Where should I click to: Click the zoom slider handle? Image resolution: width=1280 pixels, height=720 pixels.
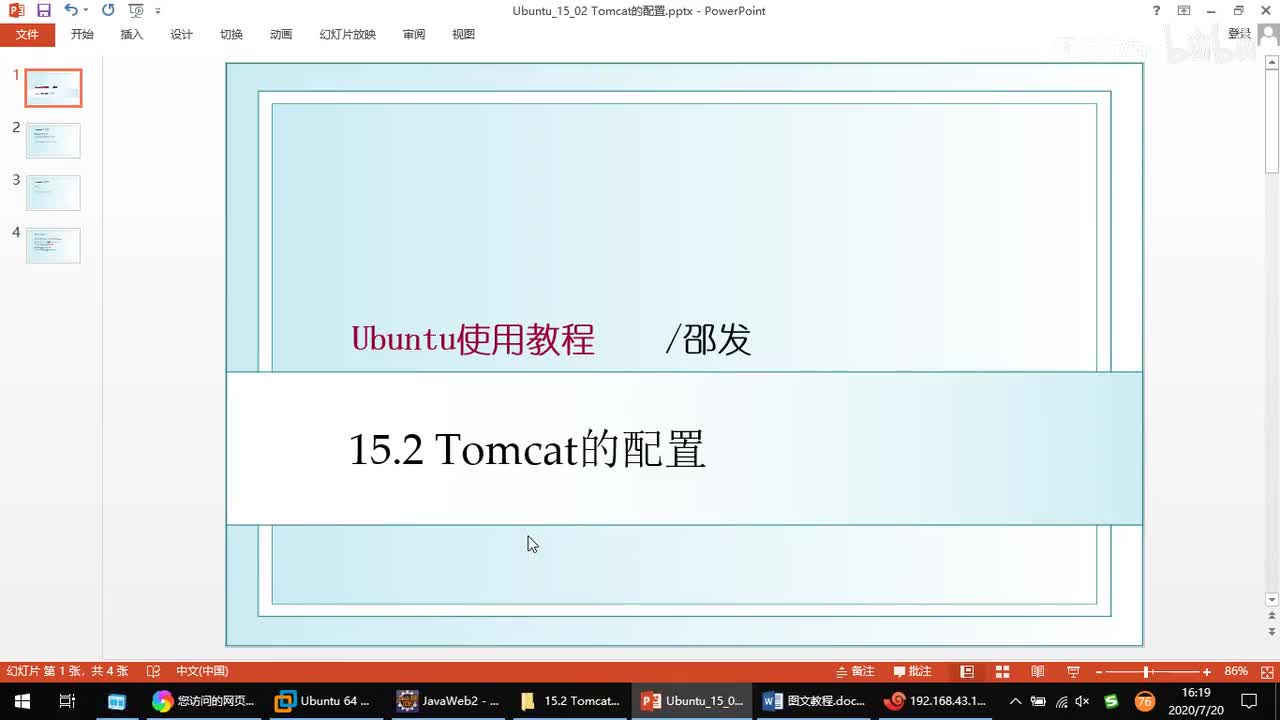(x=1146, y=672)
